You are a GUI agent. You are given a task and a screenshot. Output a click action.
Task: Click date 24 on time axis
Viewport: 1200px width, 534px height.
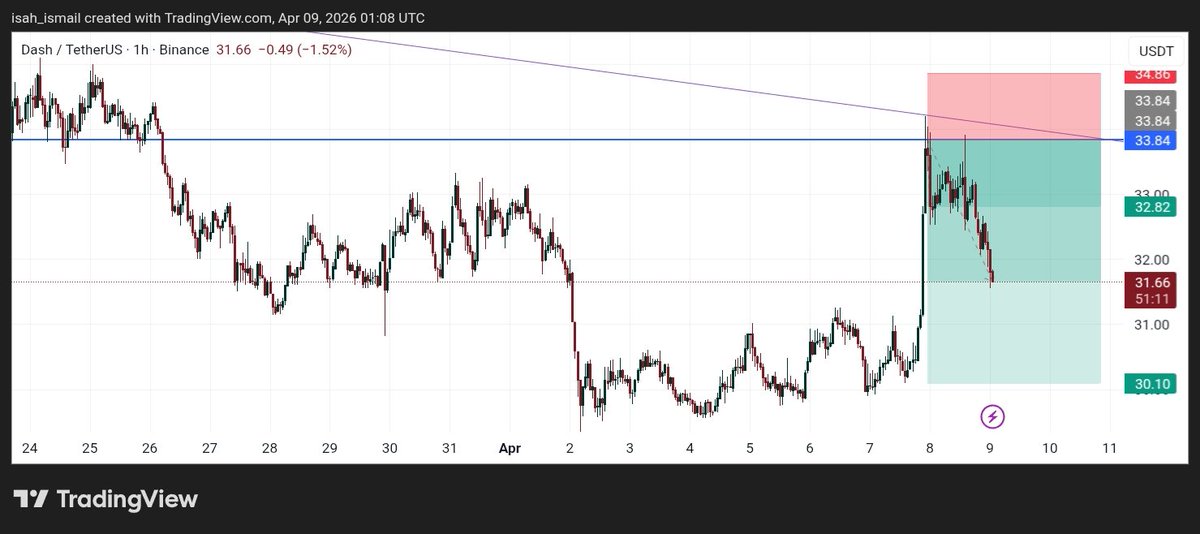29,449
